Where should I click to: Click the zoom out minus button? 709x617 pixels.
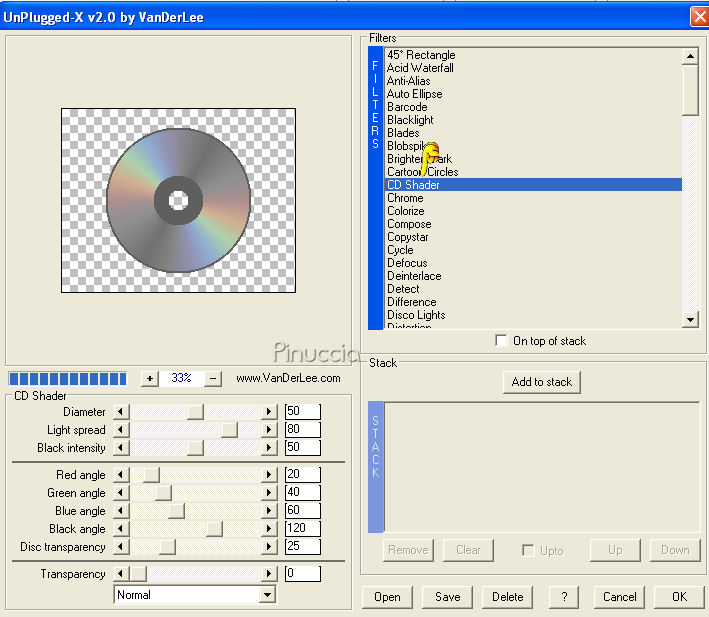point(213,378)
